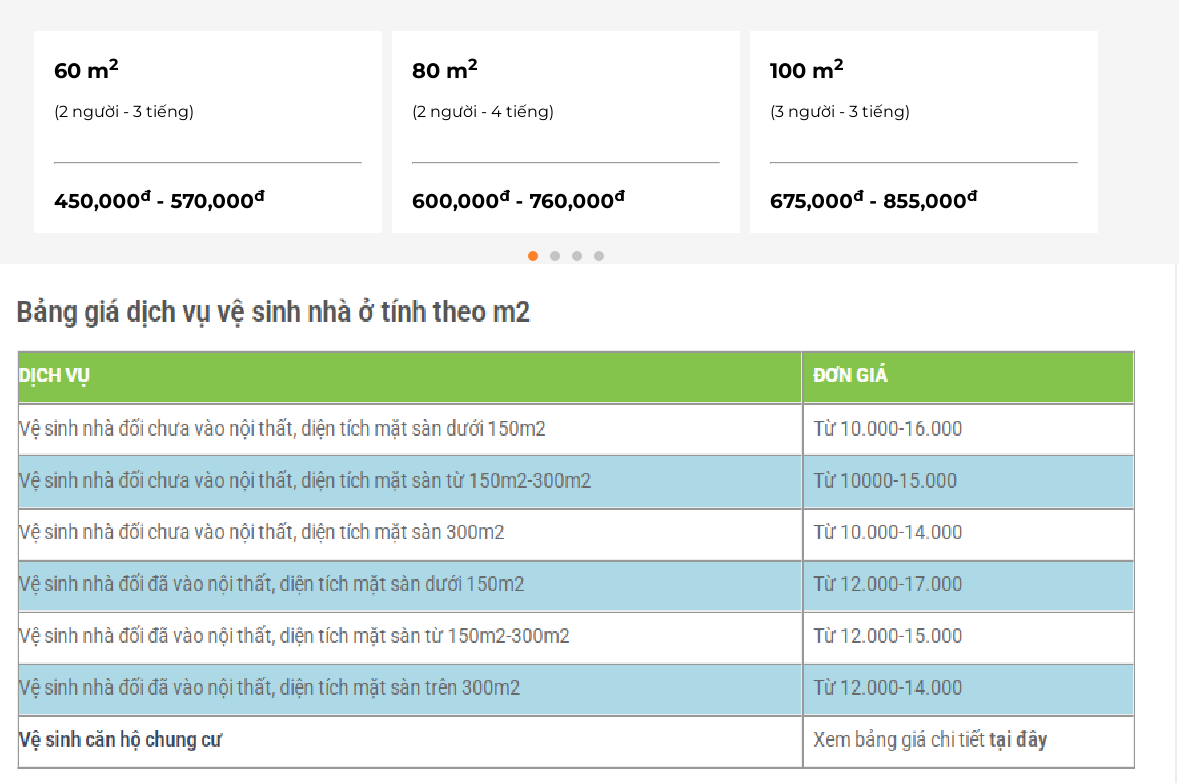Select unfurnished house under 150m2 row
The image size is (1179, 783).
point(282,429)
